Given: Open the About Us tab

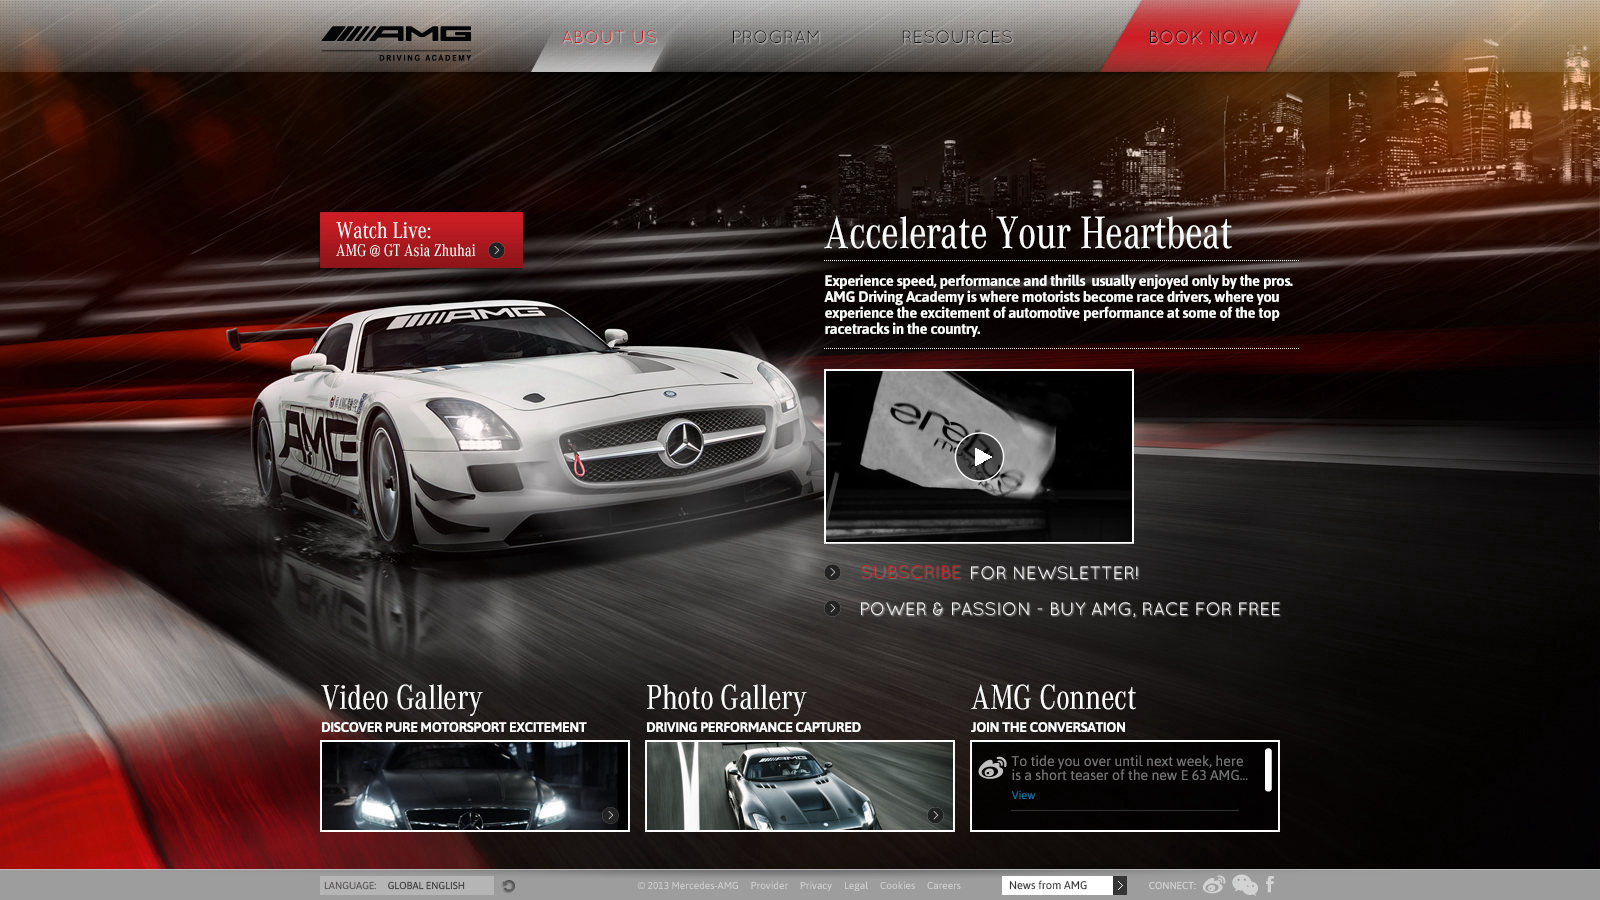Looking at the screenshot, I should [609, 37].
